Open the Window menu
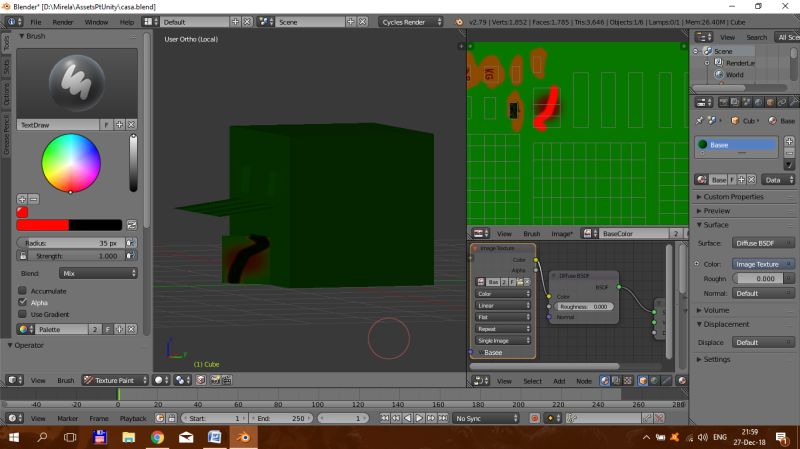This screenshot has height=449, width=800. (96, 22)
